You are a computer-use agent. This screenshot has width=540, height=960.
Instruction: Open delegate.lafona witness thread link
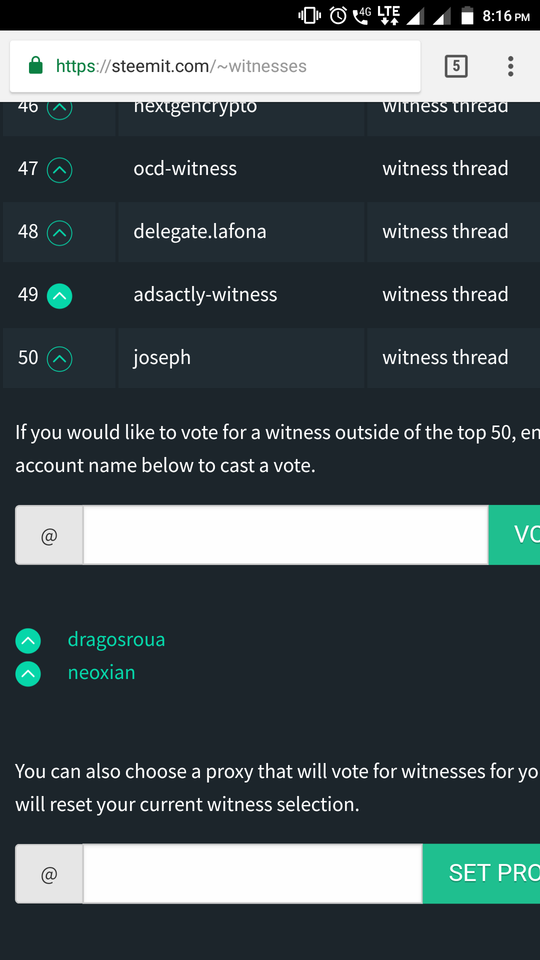click(445, 231)
